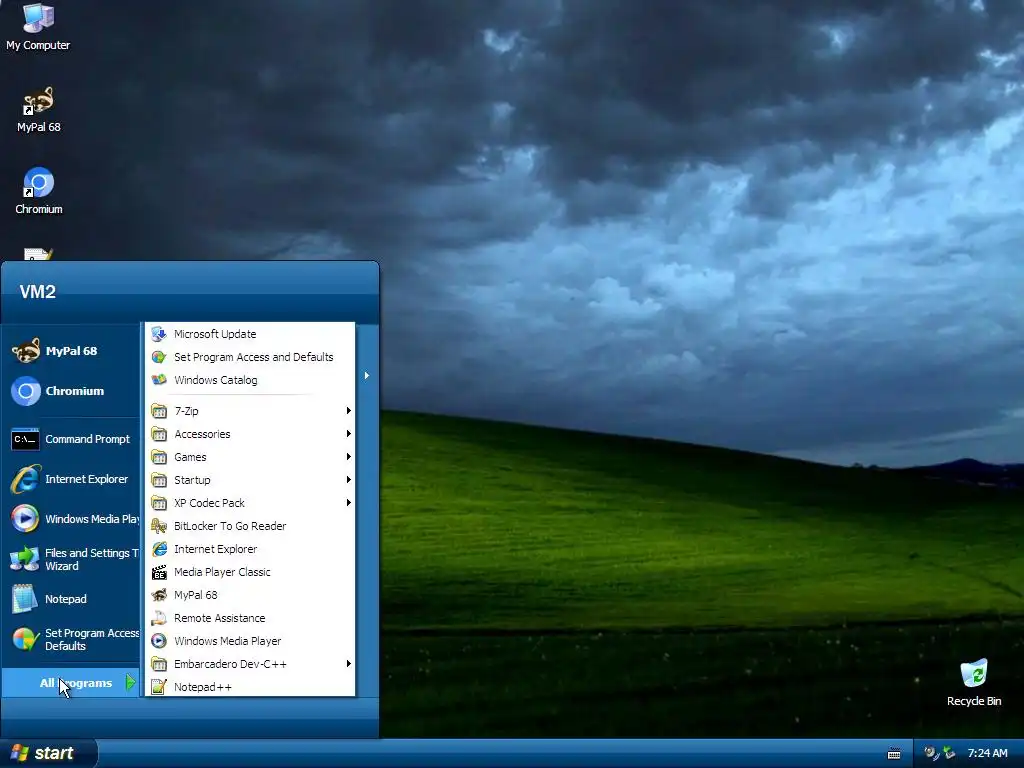The image size is (1024, 768).
Task: Launch Windows Media Player from All Programs list
Action: pos(250,641)
